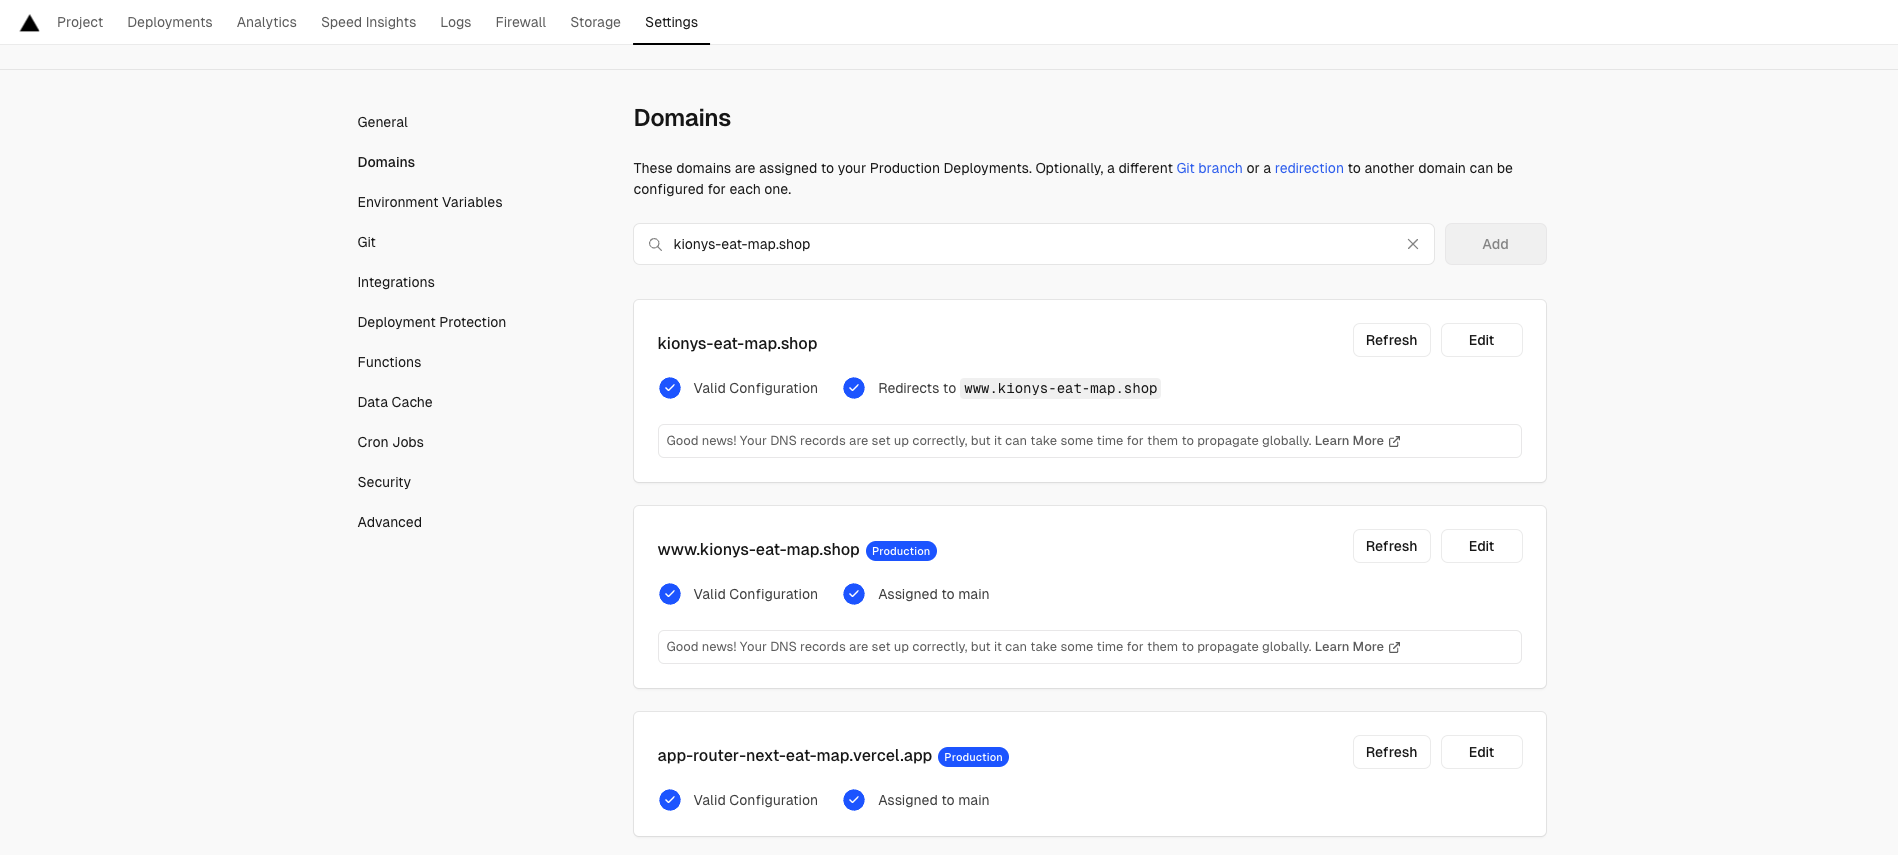Click Valid Configuration checkmark for www.kionys-eat-map.shop

[670, 594]
